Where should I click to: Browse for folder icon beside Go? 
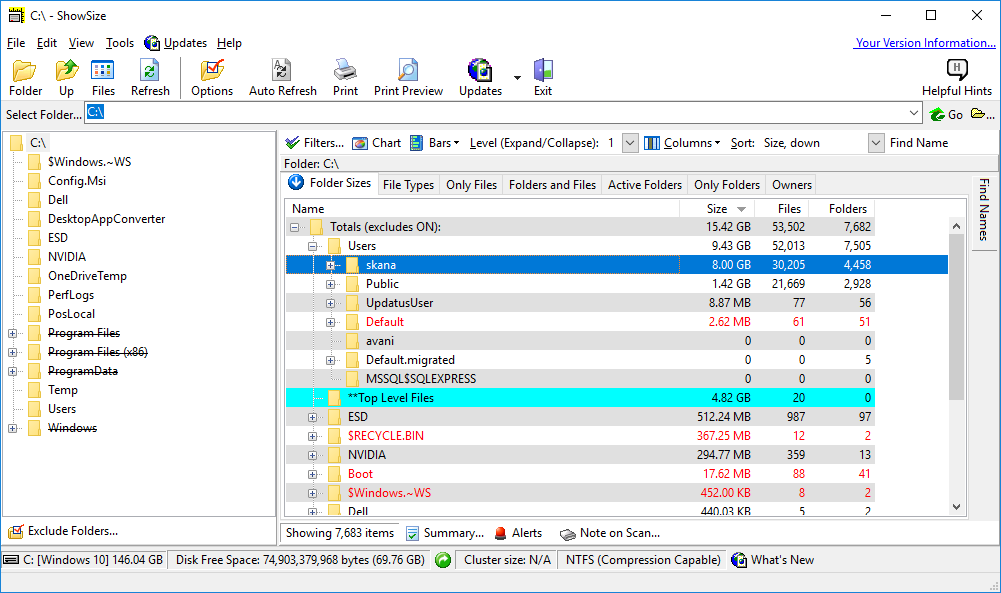click(982, 114)
